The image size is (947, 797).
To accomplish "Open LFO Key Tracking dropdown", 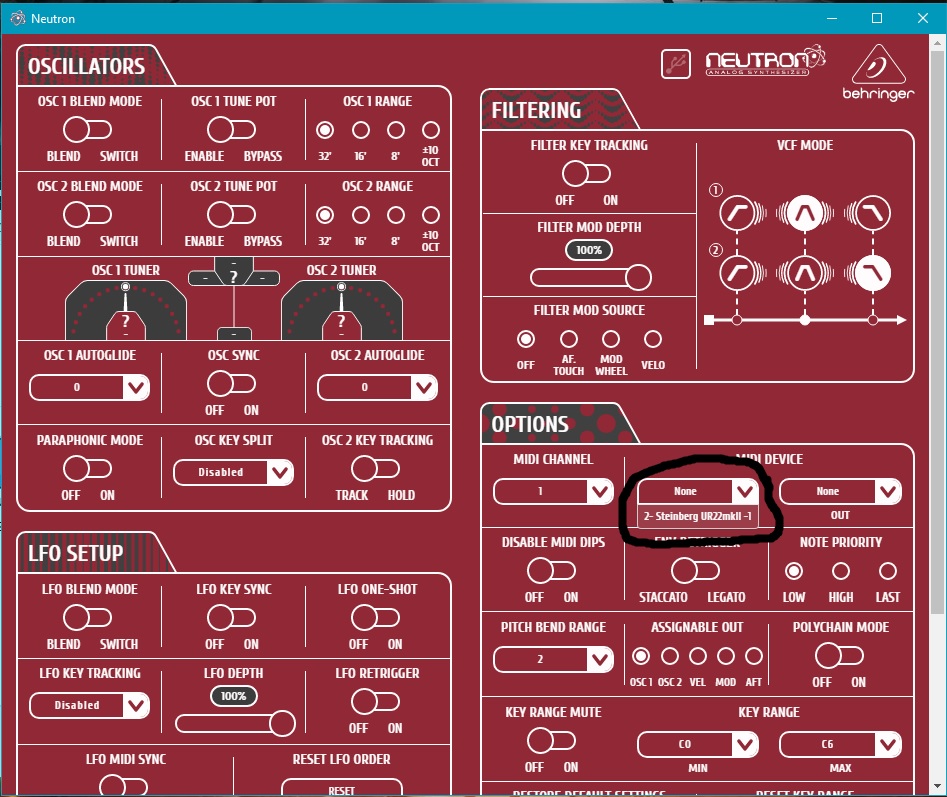I will 89,705.
